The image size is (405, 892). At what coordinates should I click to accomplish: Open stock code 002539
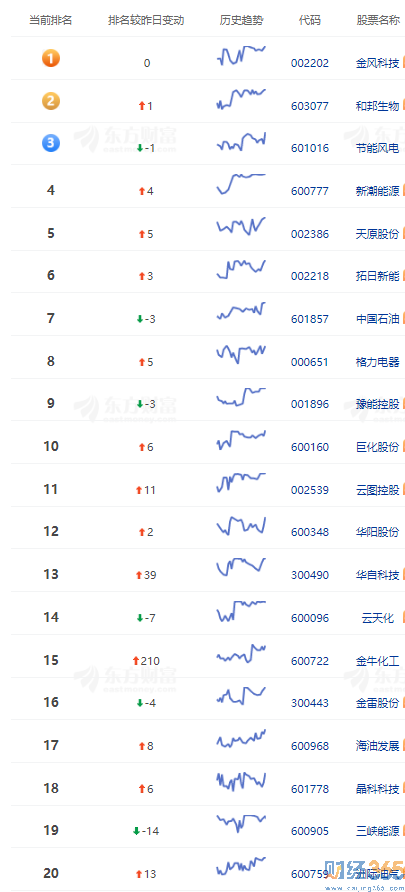[309, 490]
